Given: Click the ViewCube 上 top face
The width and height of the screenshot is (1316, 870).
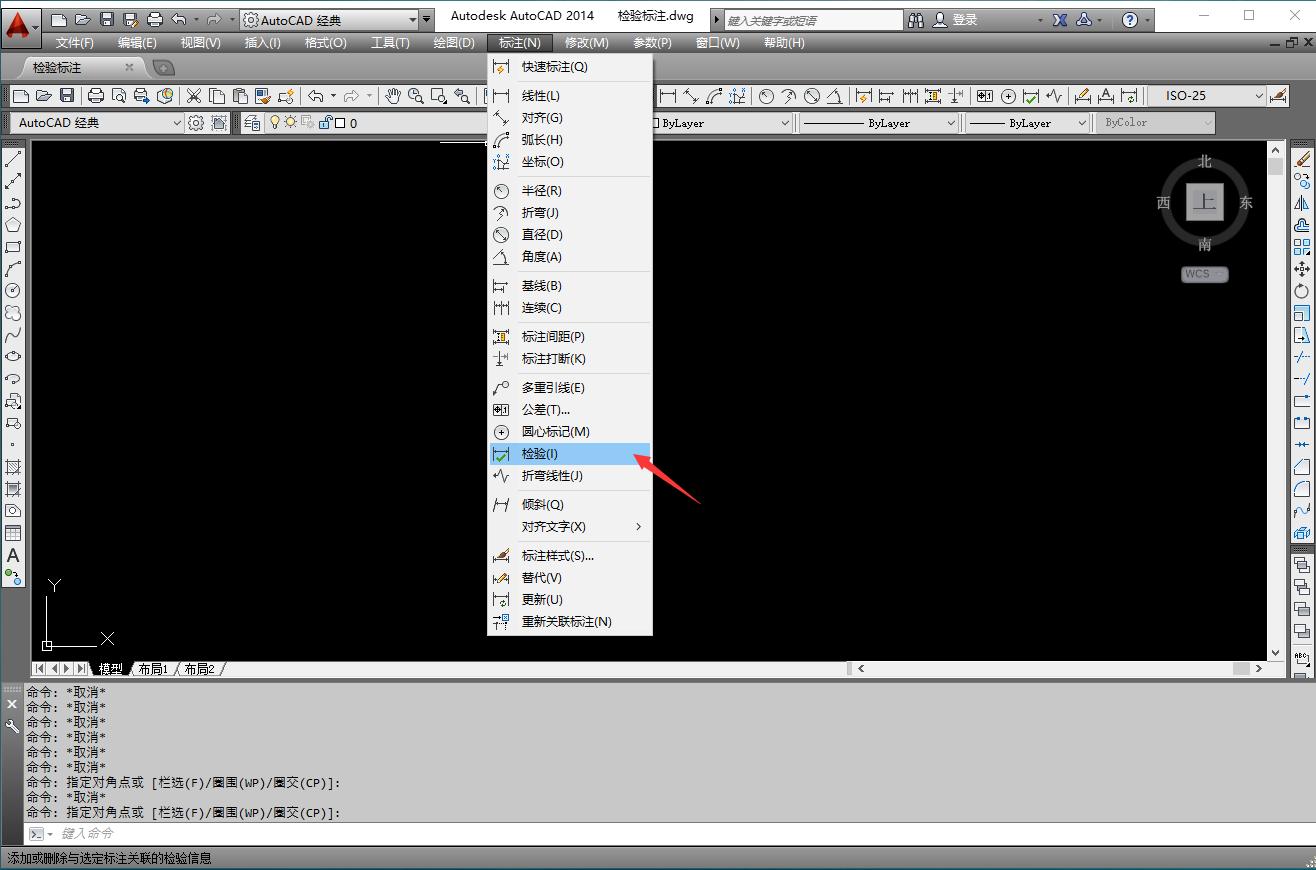Looking at the screenshot, I should tap(1204, 202).
